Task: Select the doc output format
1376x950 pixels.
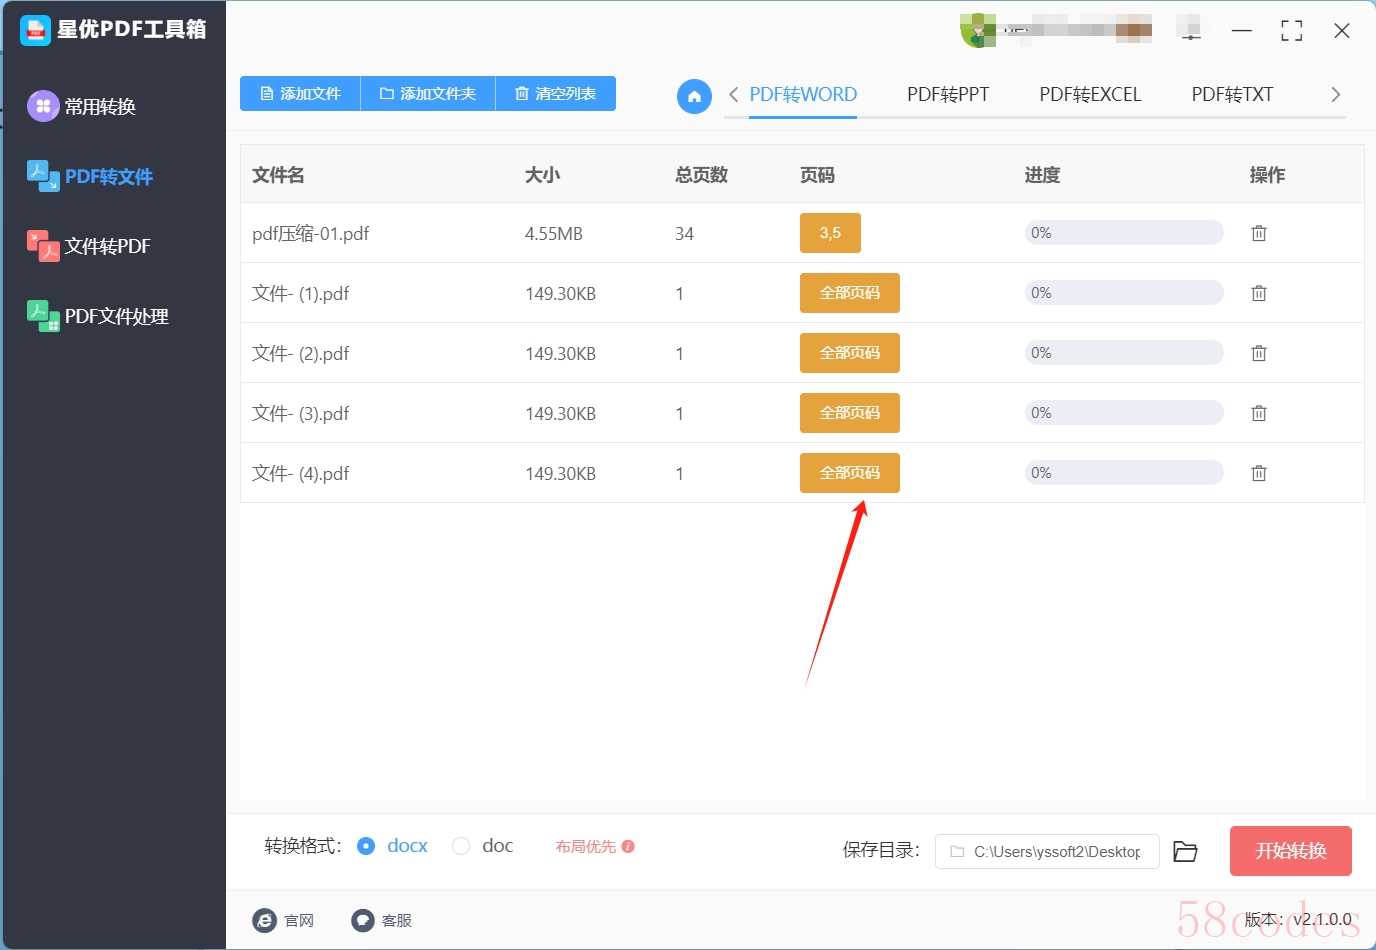Action: (x=483, y=846)
